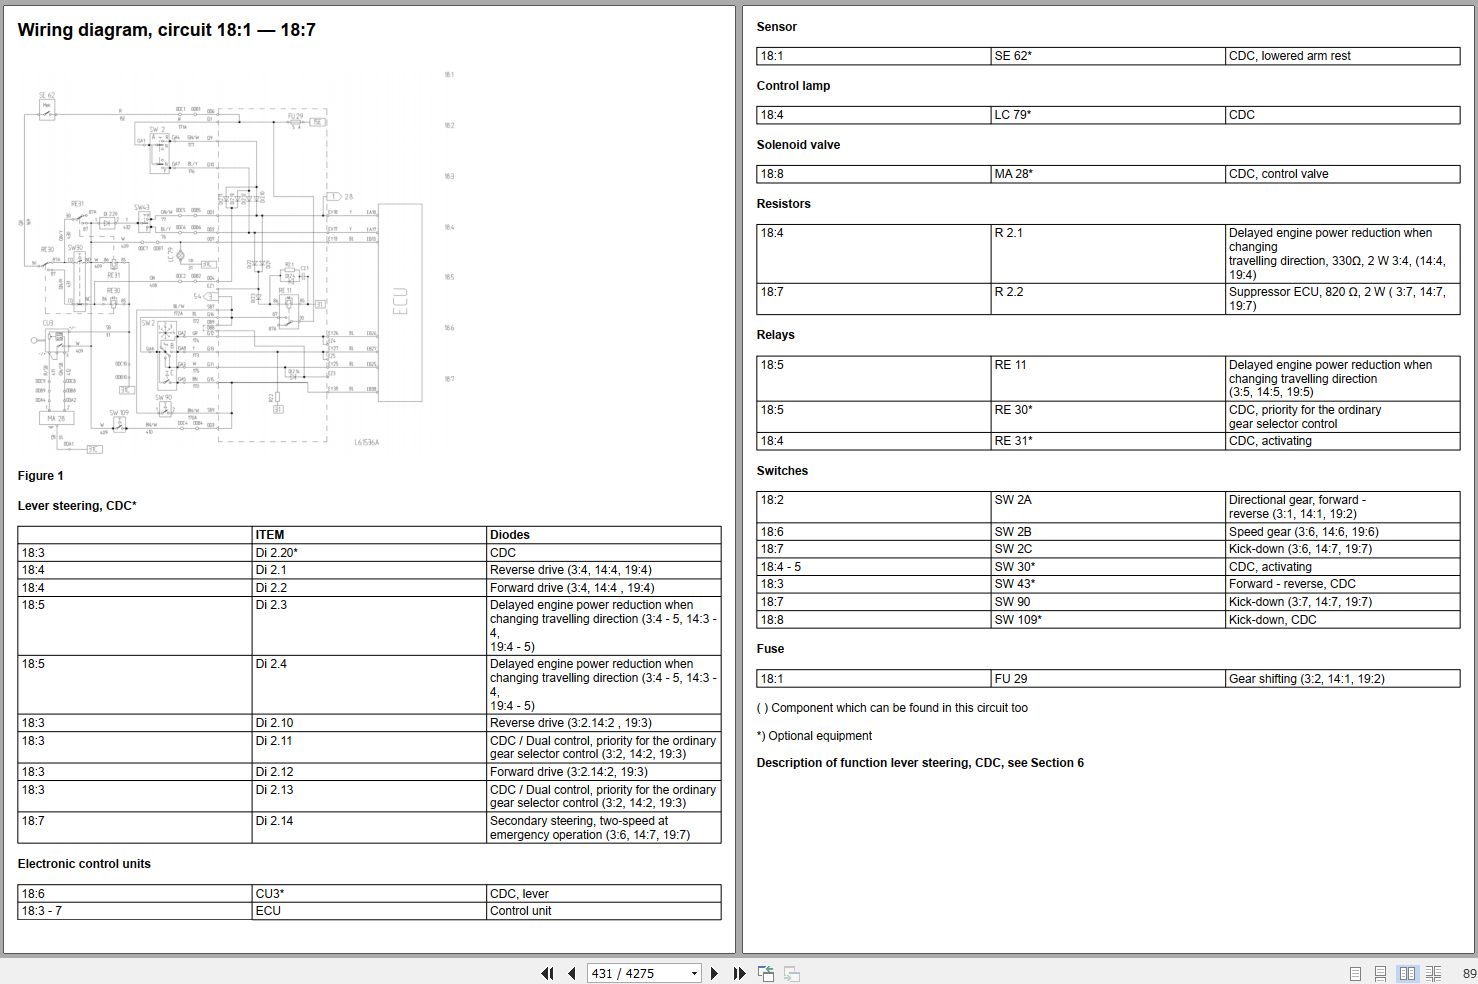Switch to continuous scrolling page view

tap(1380, 973)
